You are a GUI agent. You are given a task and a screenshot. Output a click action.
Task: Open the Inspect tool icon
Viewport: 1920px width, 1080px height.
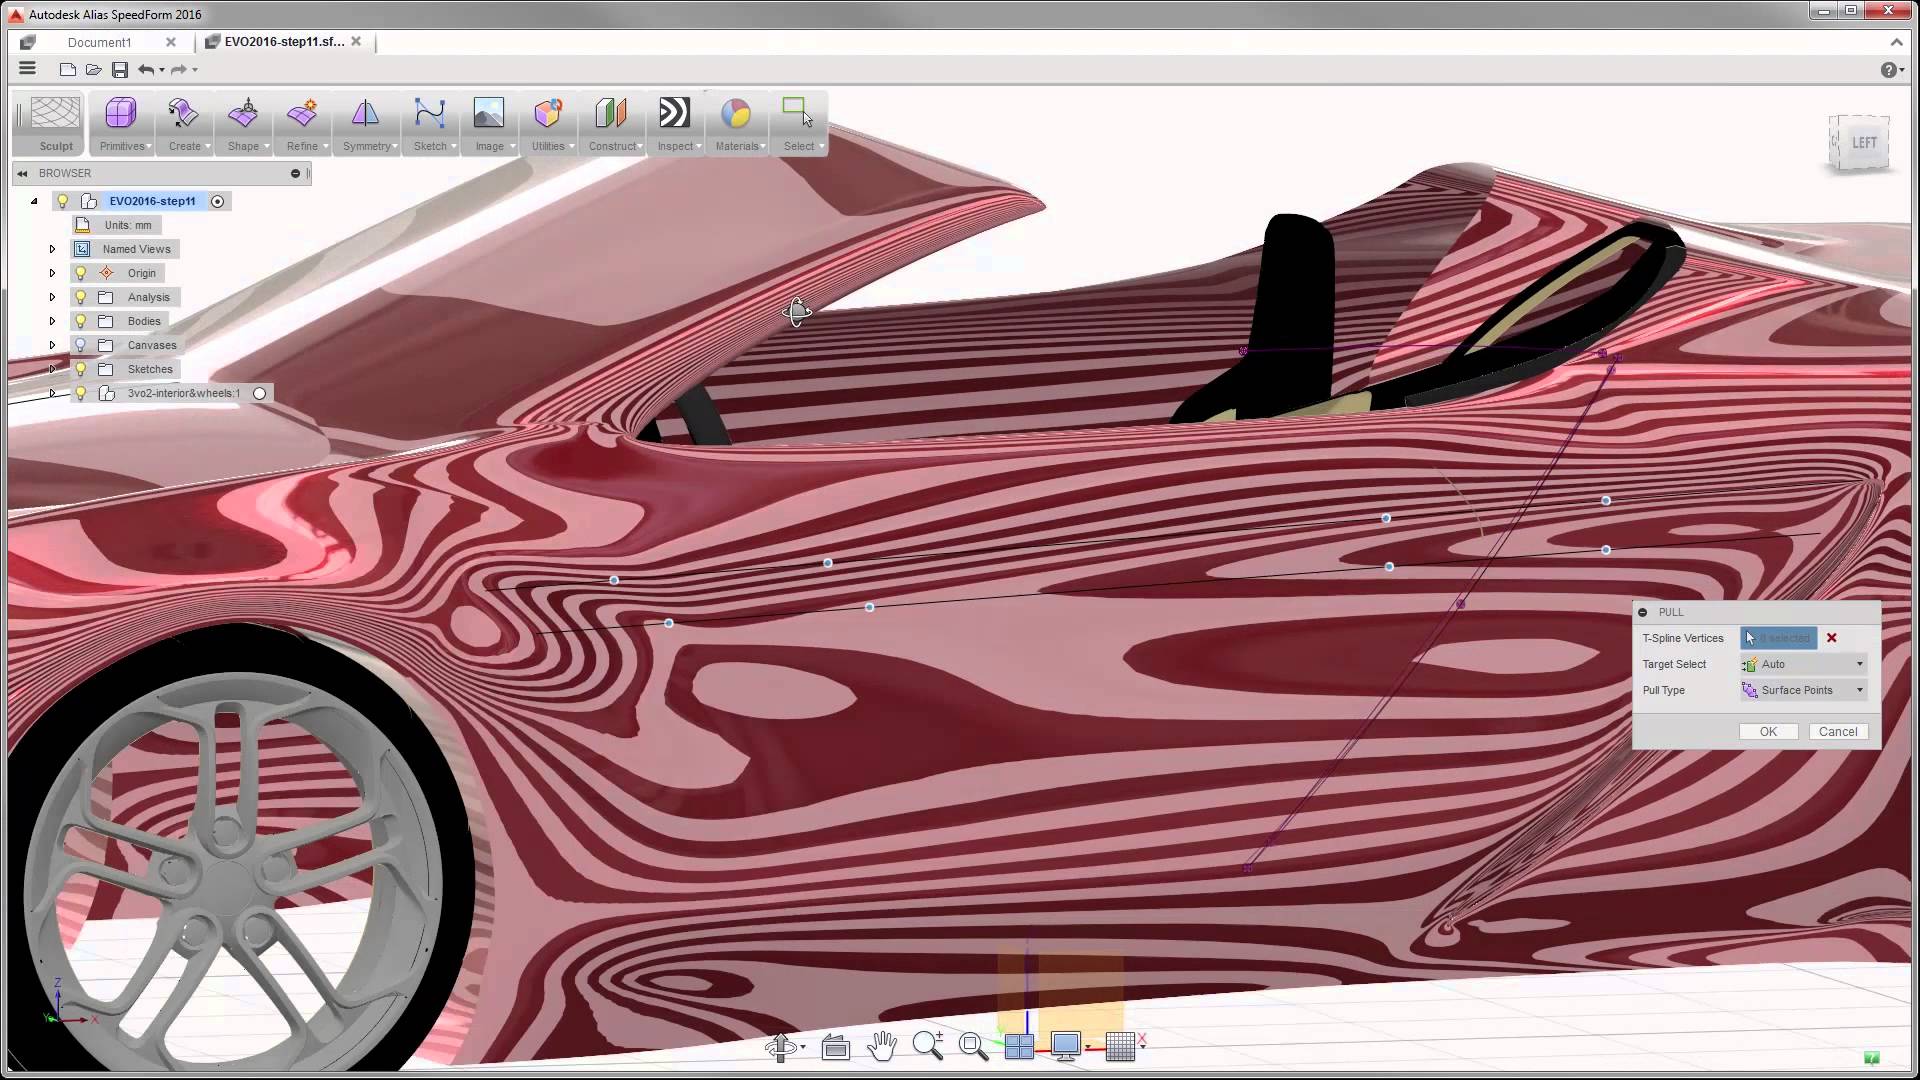click(x=674, y=113)
